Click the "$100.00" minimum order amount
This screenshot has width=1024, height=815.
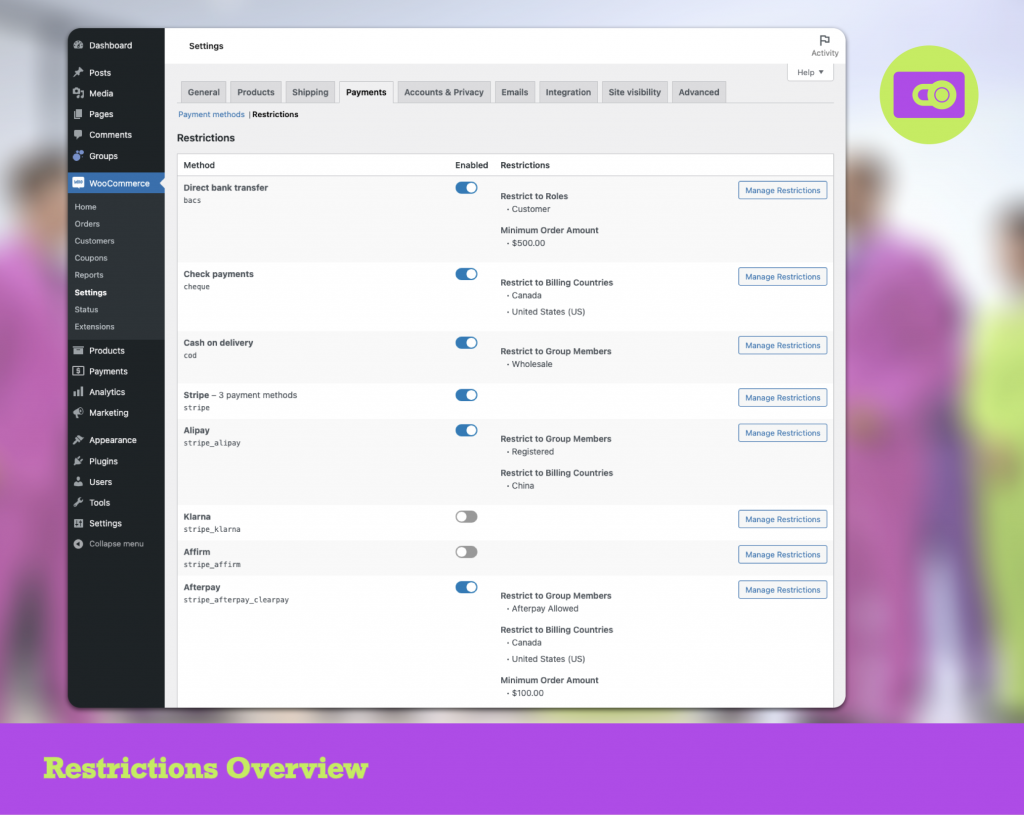point(528,693)
